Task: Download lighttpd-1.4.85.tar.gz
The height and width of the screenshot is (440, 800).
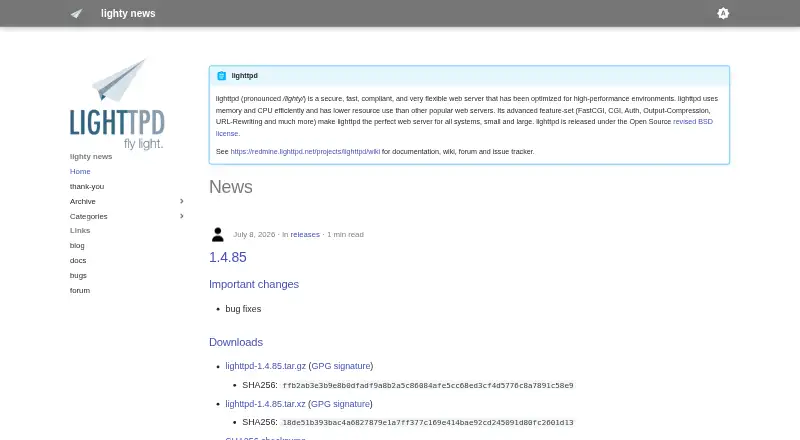Action: tap(266, 366)
